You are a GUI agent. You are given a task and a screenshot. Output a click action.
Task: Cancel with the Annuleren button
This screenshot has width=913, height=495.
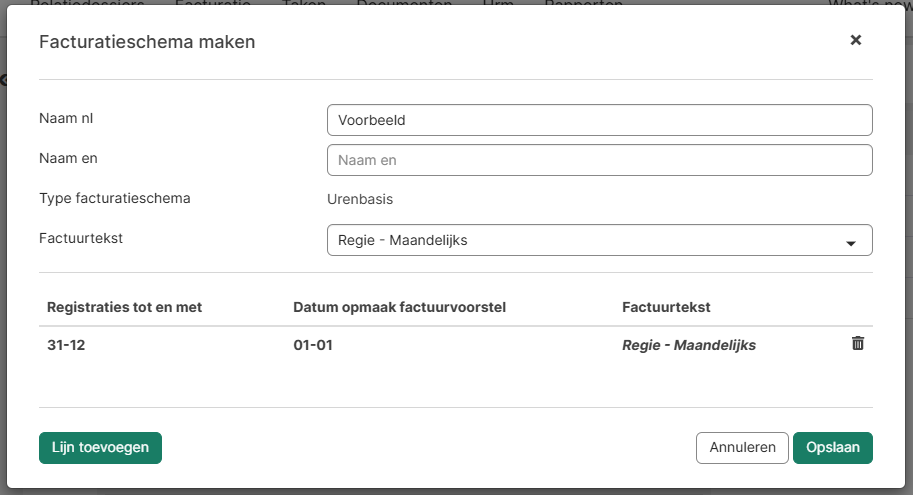coord(742,448)
